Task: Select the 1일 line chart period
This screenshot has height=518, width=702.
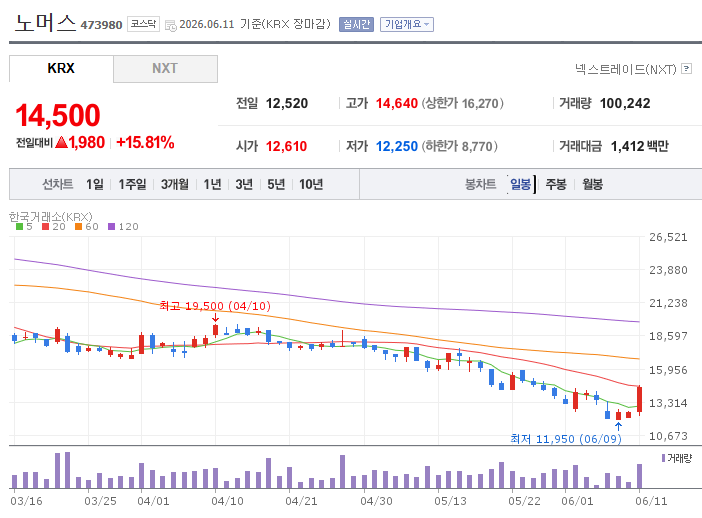Action: pyautogui.click(x=95, y=184)
